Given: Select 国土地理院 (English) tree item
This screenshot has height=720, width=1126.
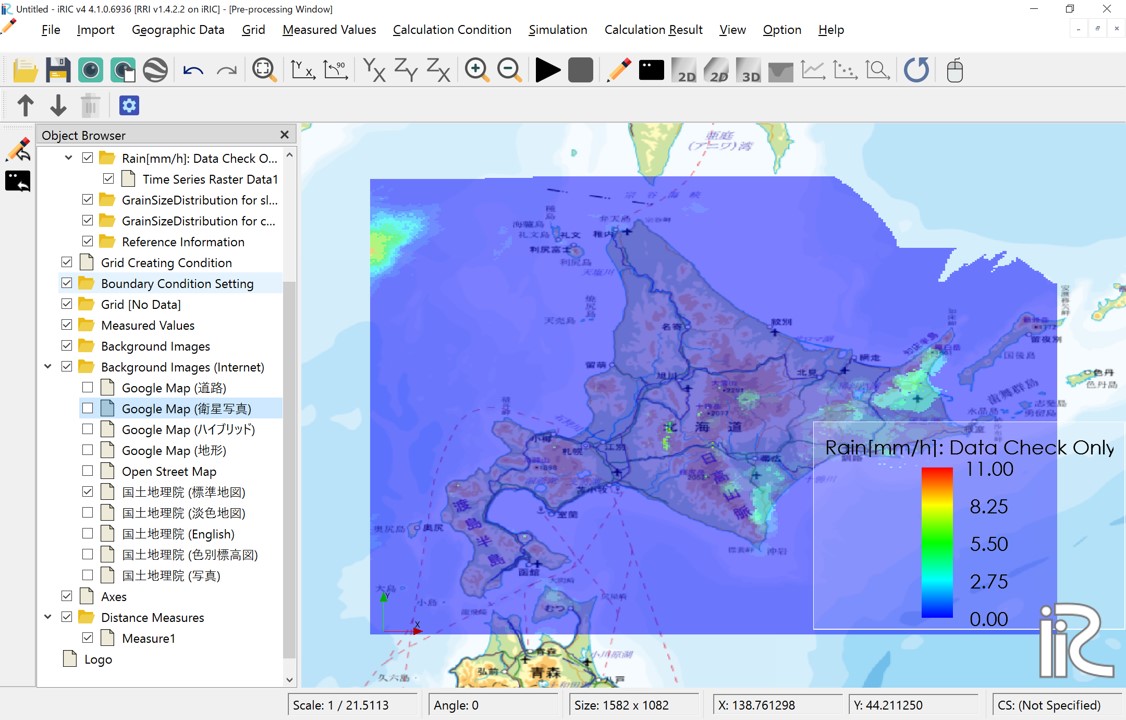Looking at the screenshot, I should point(178,533).
